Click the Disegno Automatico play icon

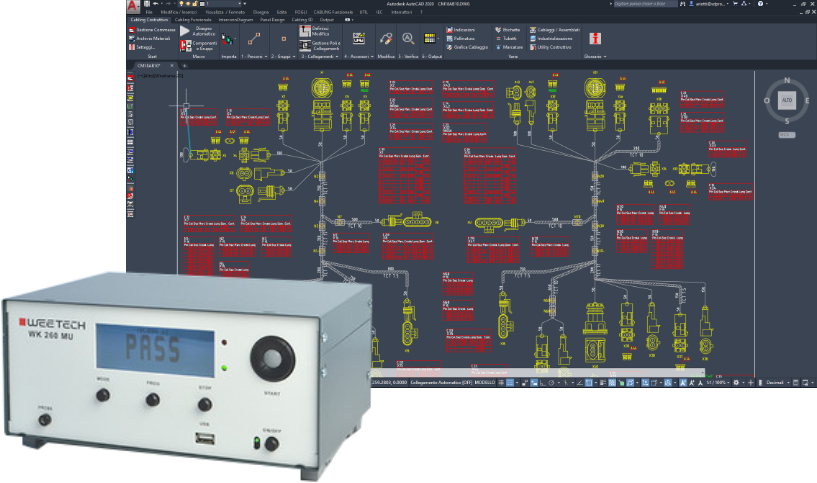186,33
